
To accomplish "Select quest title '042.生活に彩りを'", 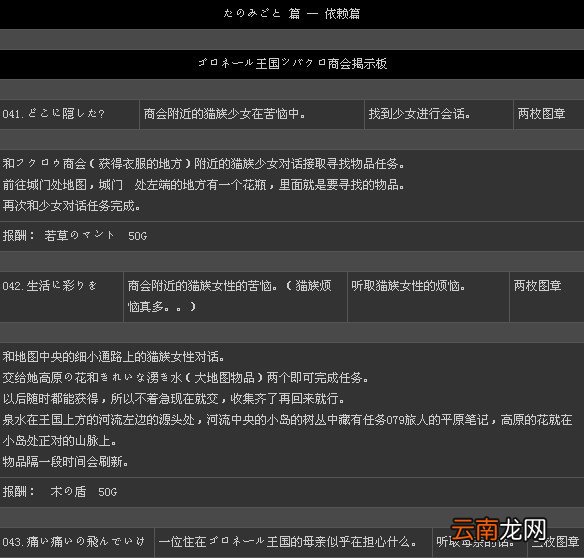I will click(50, 286).
